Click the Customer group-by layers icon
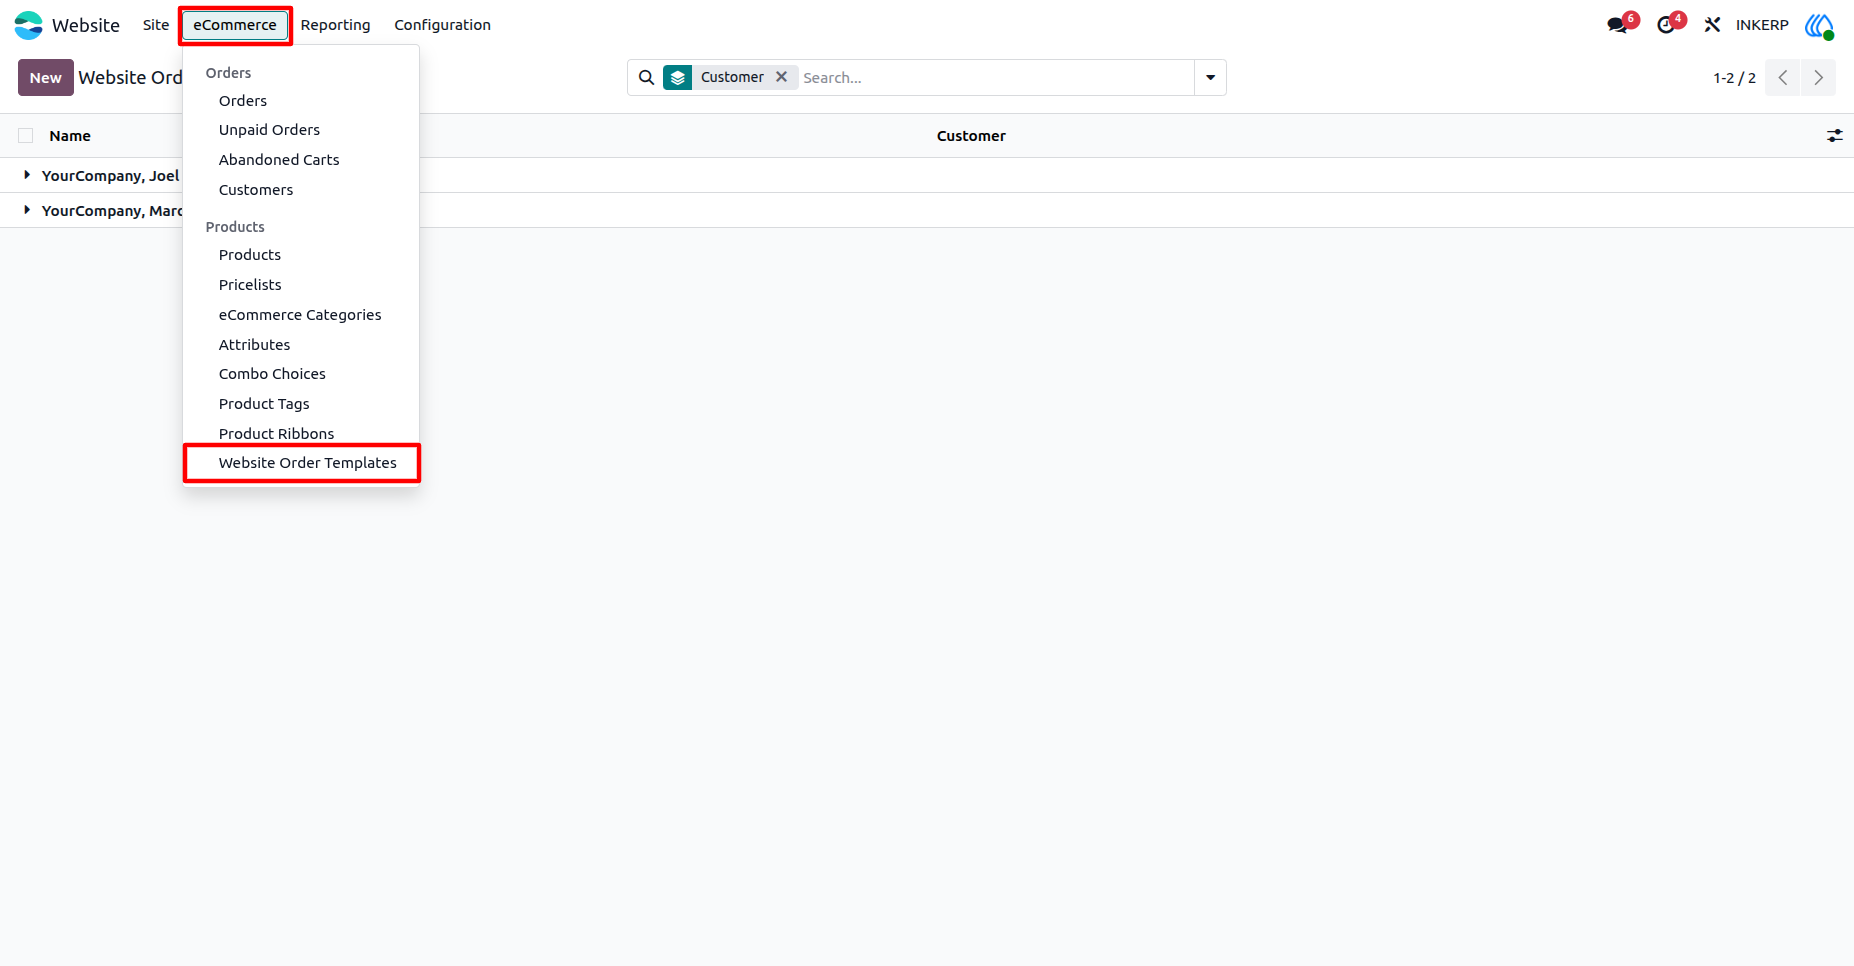The width and height of the screenshot is (1854, 966). (678, 78)
